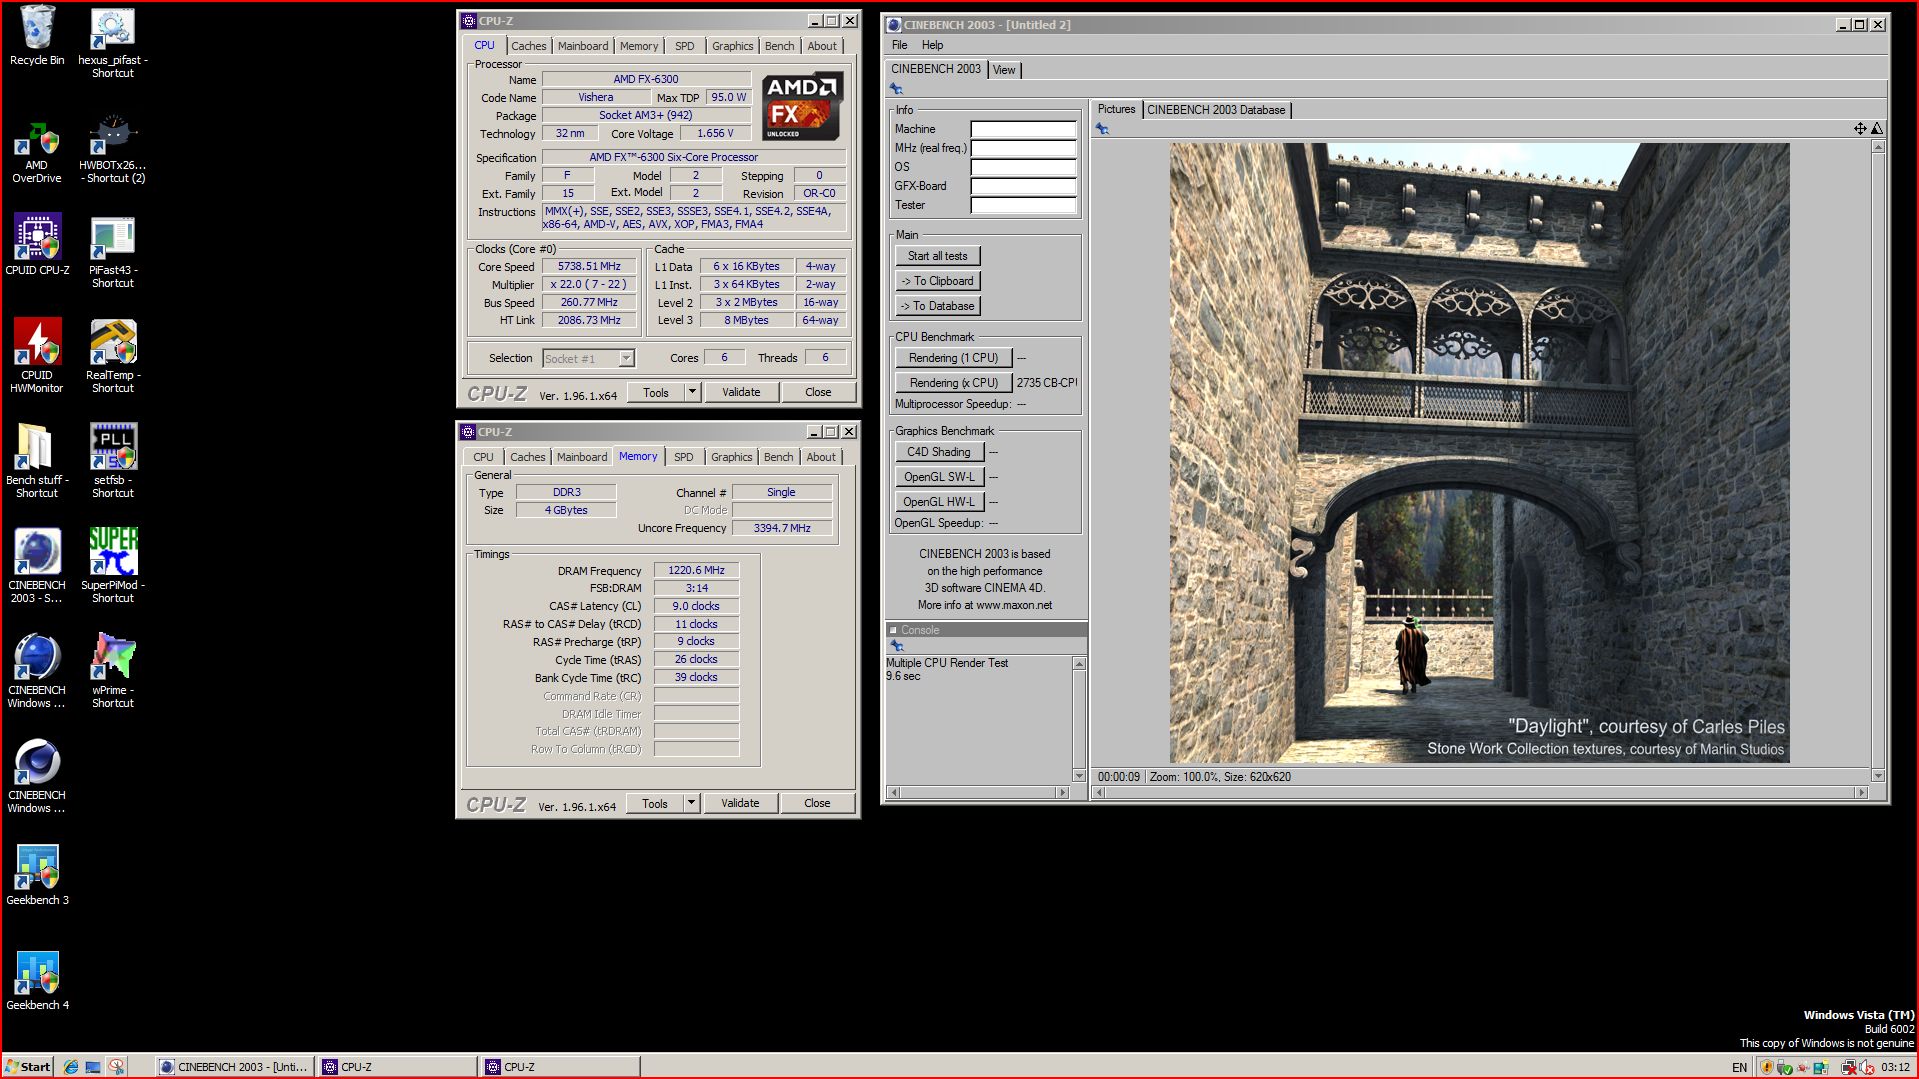This screenshot has height=1079, width=1919.
Task: Open File menu in CINEBENCH
Action: pyautogui.click(x=899, y=45)
